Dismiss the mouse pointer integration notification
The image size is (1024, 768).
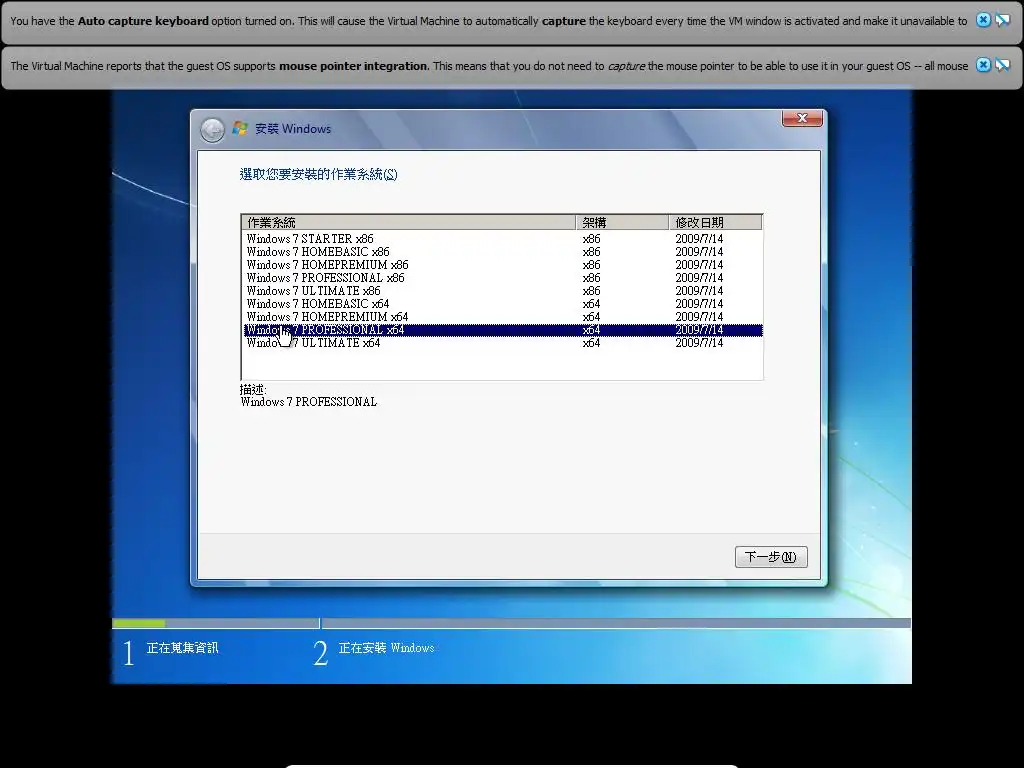tap(983, 65)
